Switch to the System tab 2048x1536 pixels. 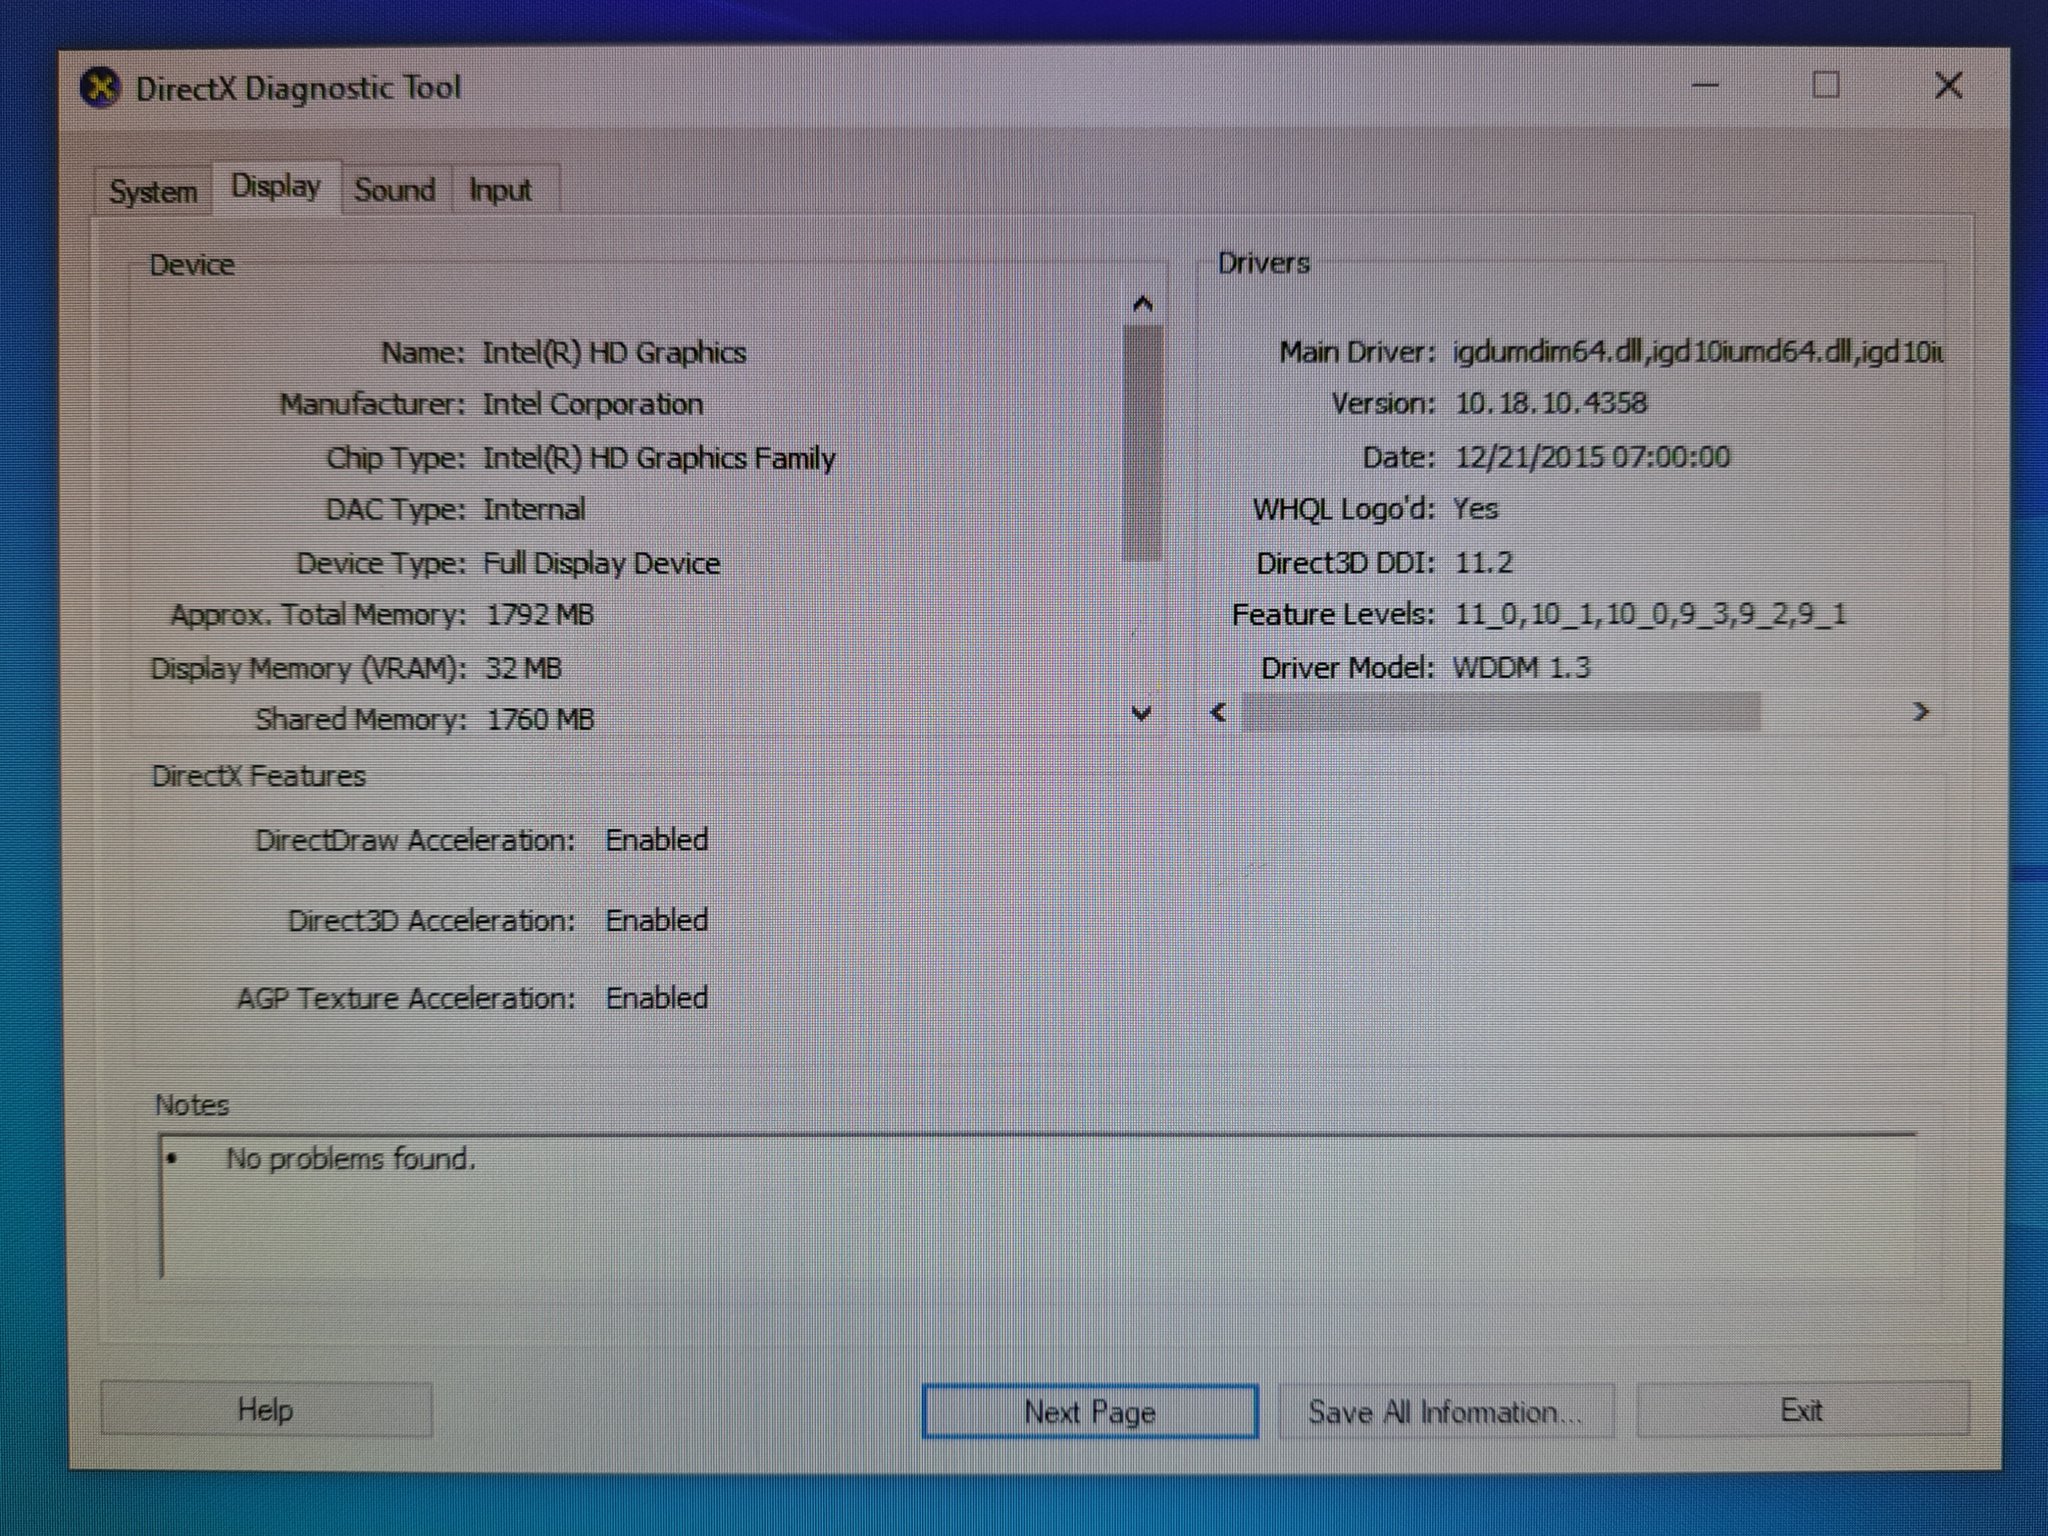click(x=153, y=191)
